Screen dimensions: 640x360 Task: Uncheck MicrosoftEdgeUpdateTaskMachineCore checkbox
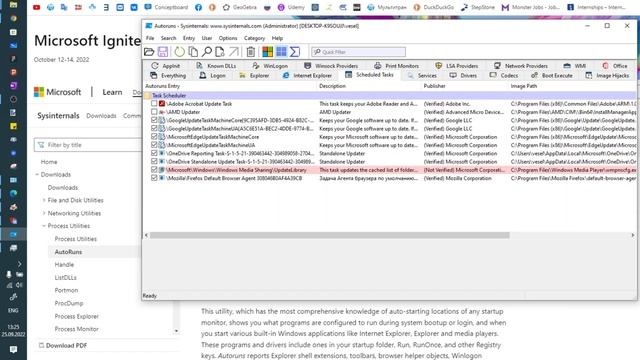point(154,137)
